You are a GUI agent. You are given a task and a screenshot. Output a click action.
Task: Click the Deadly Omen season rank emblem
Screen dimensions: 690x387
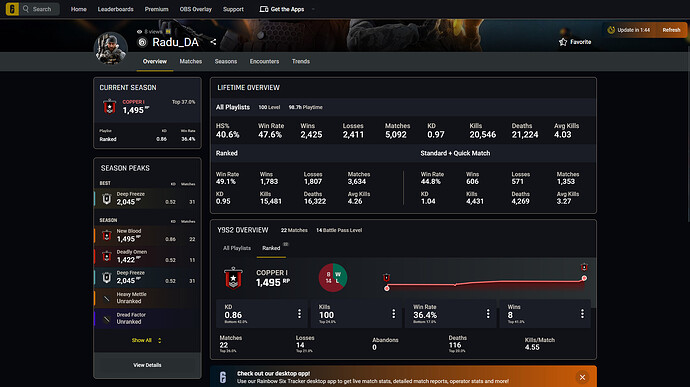tap(106, 257)
